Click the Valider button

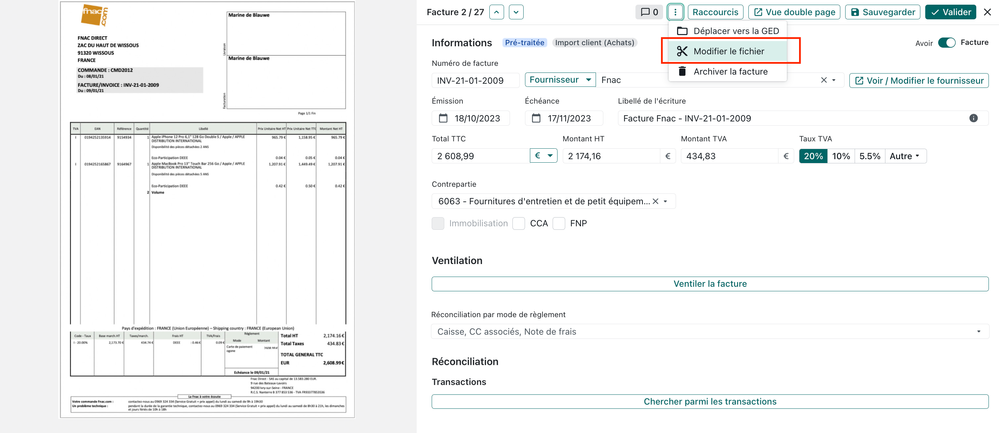point(950,12)
